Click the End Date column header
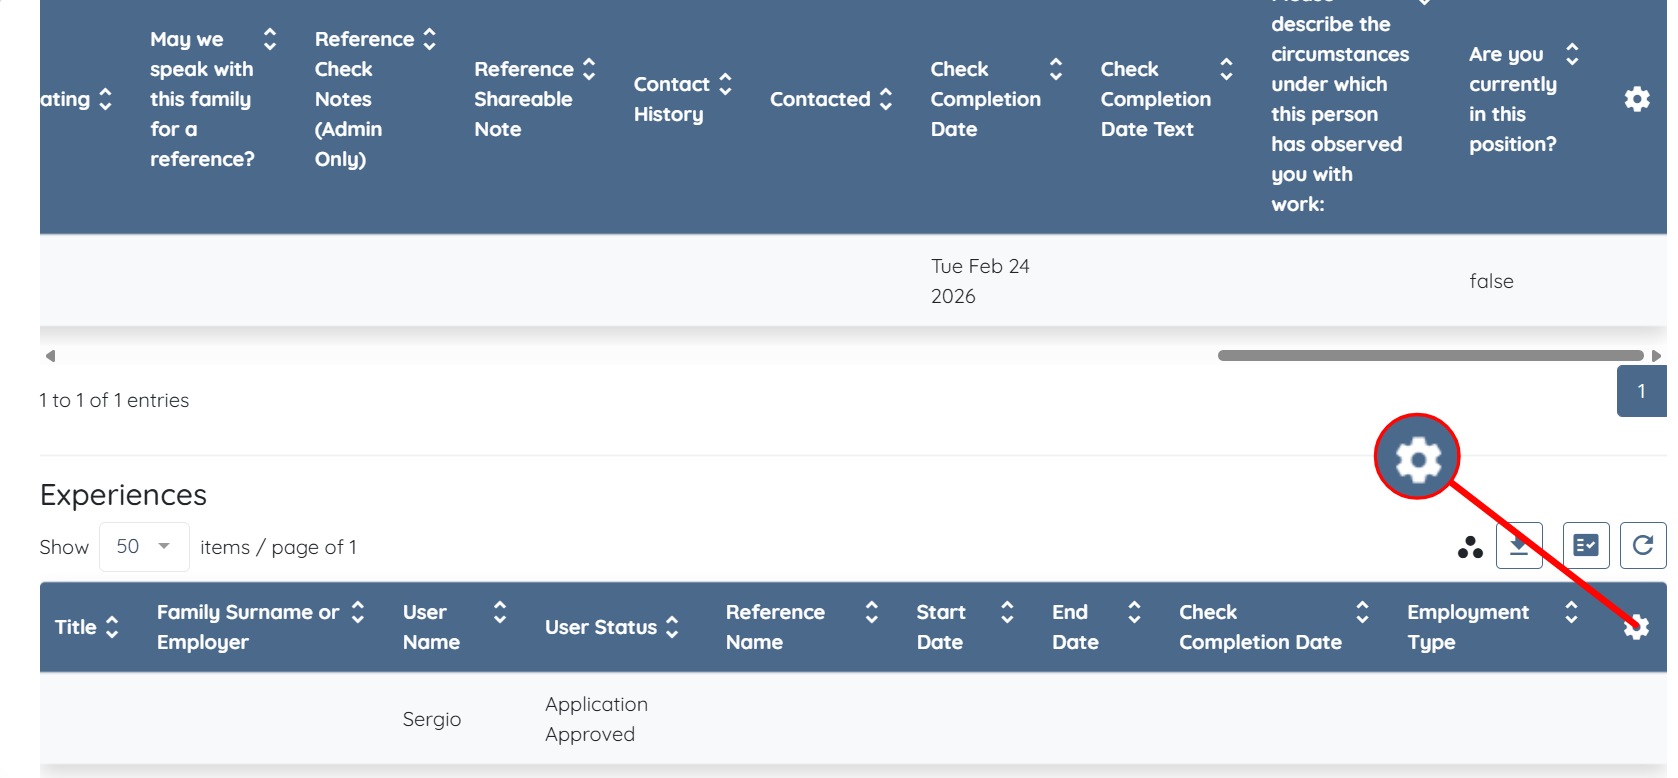This screenshot has width=1678, height=778. click(x=1075, y=627)
